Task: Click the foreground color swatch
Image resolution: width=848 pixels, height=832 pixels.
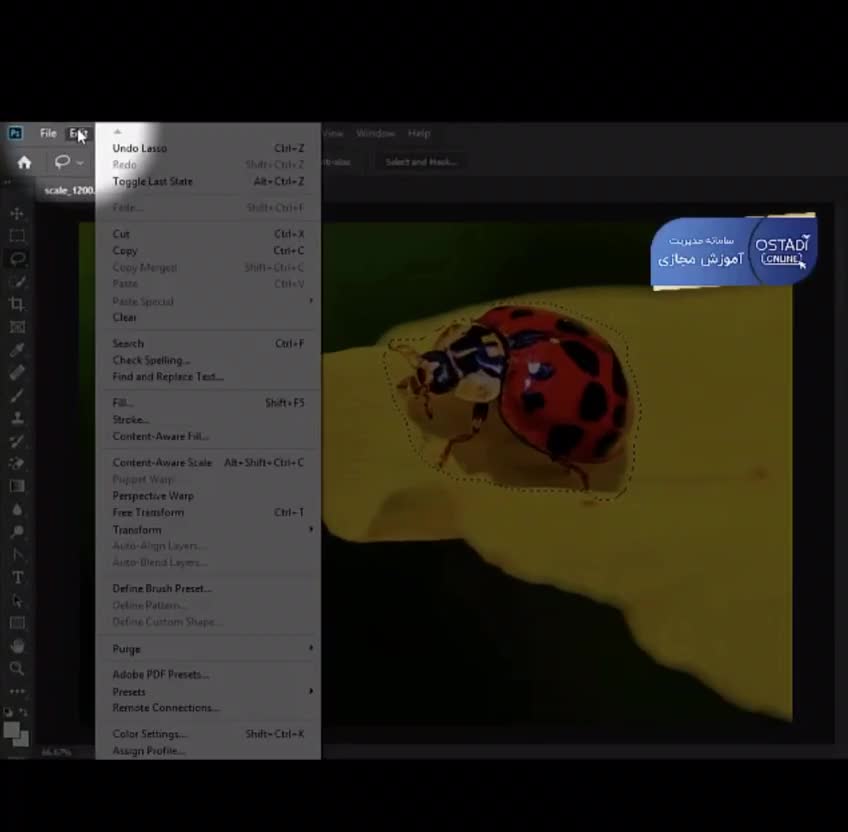Action: (13, 729)
